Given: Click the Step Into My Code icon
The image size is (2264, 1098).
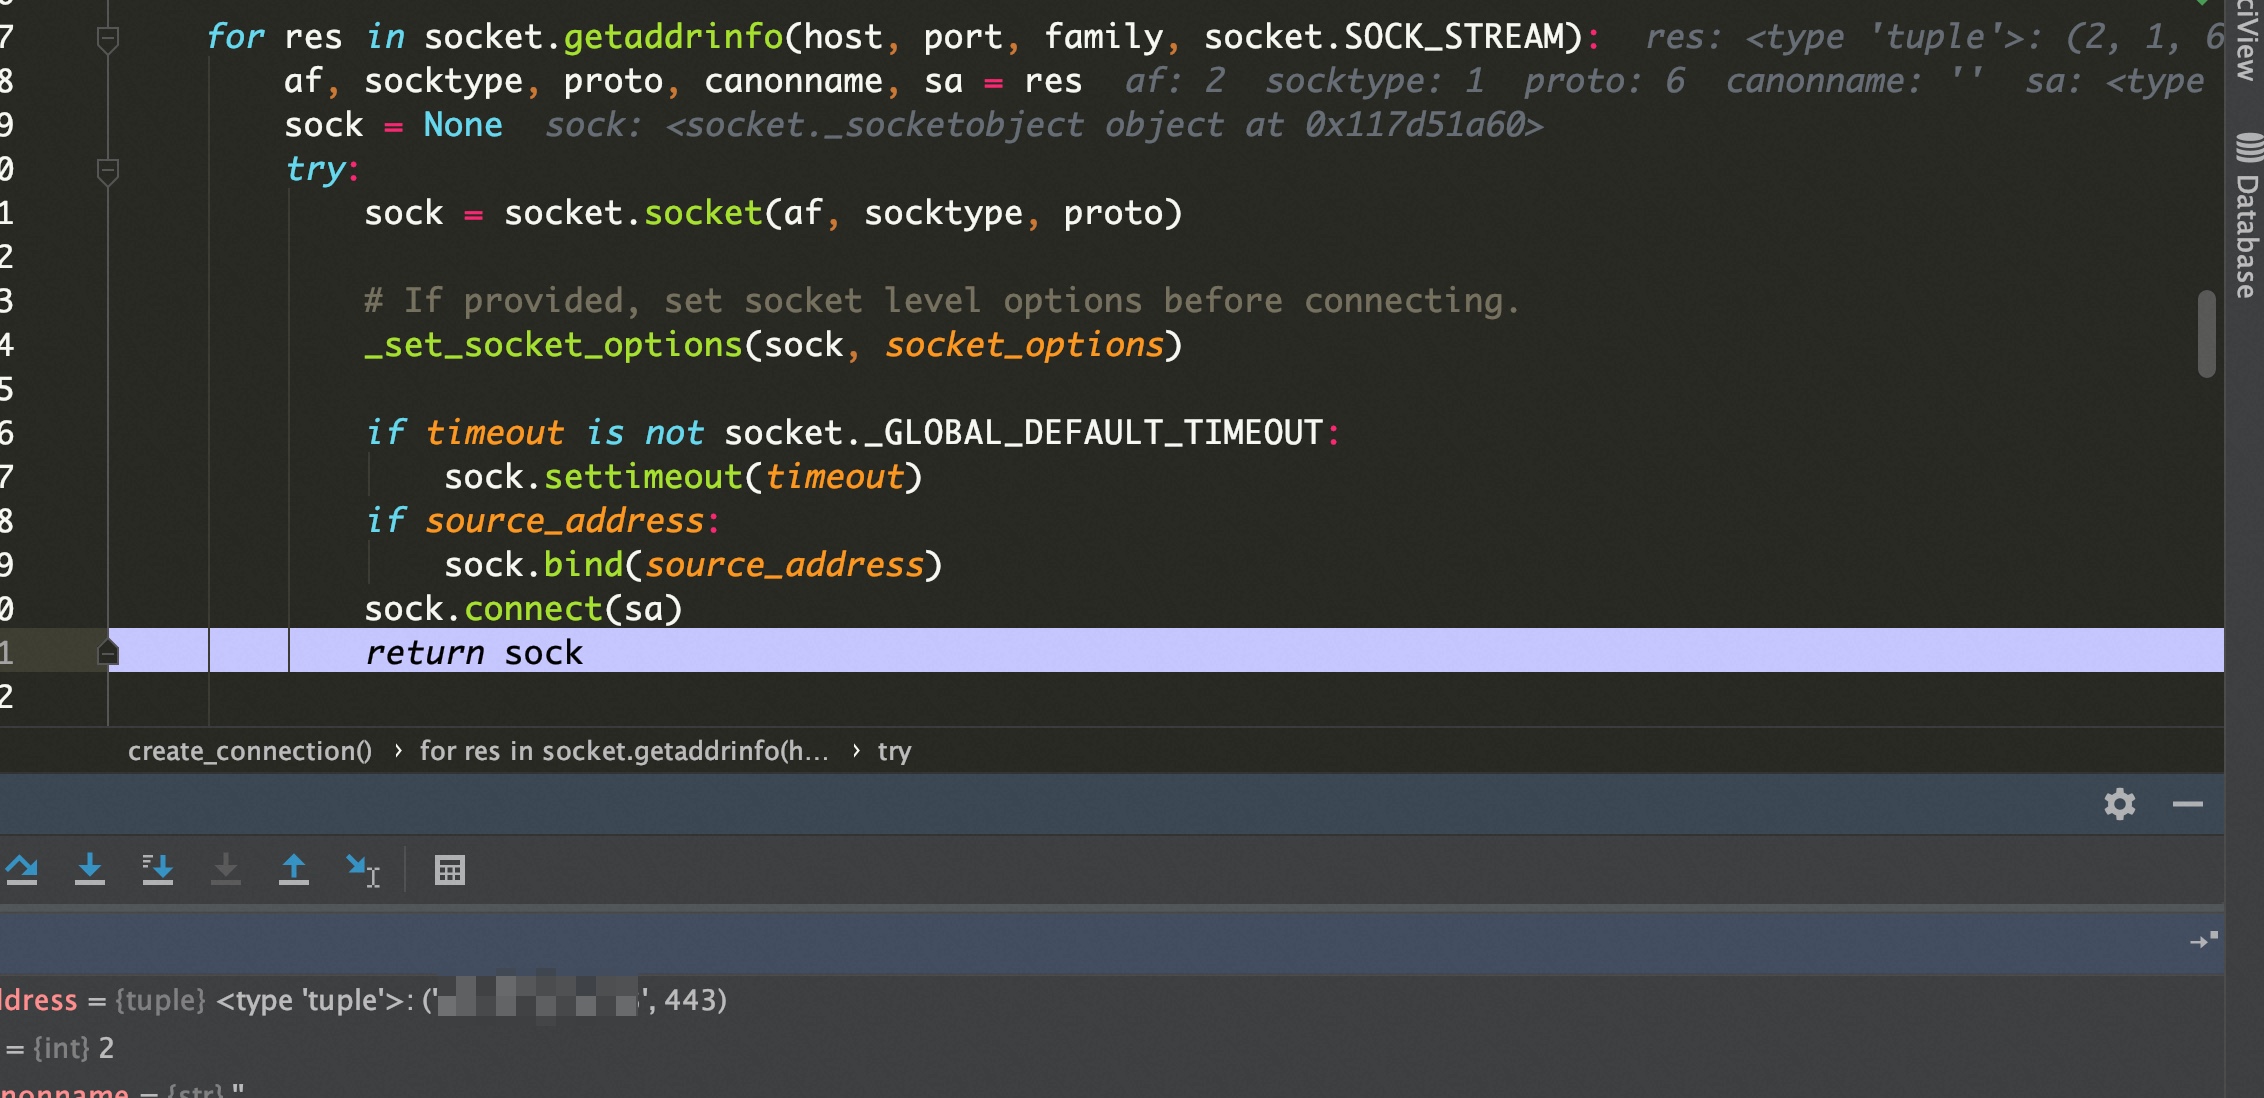Looking at the screenshot, I should click(x=158, y=869).
